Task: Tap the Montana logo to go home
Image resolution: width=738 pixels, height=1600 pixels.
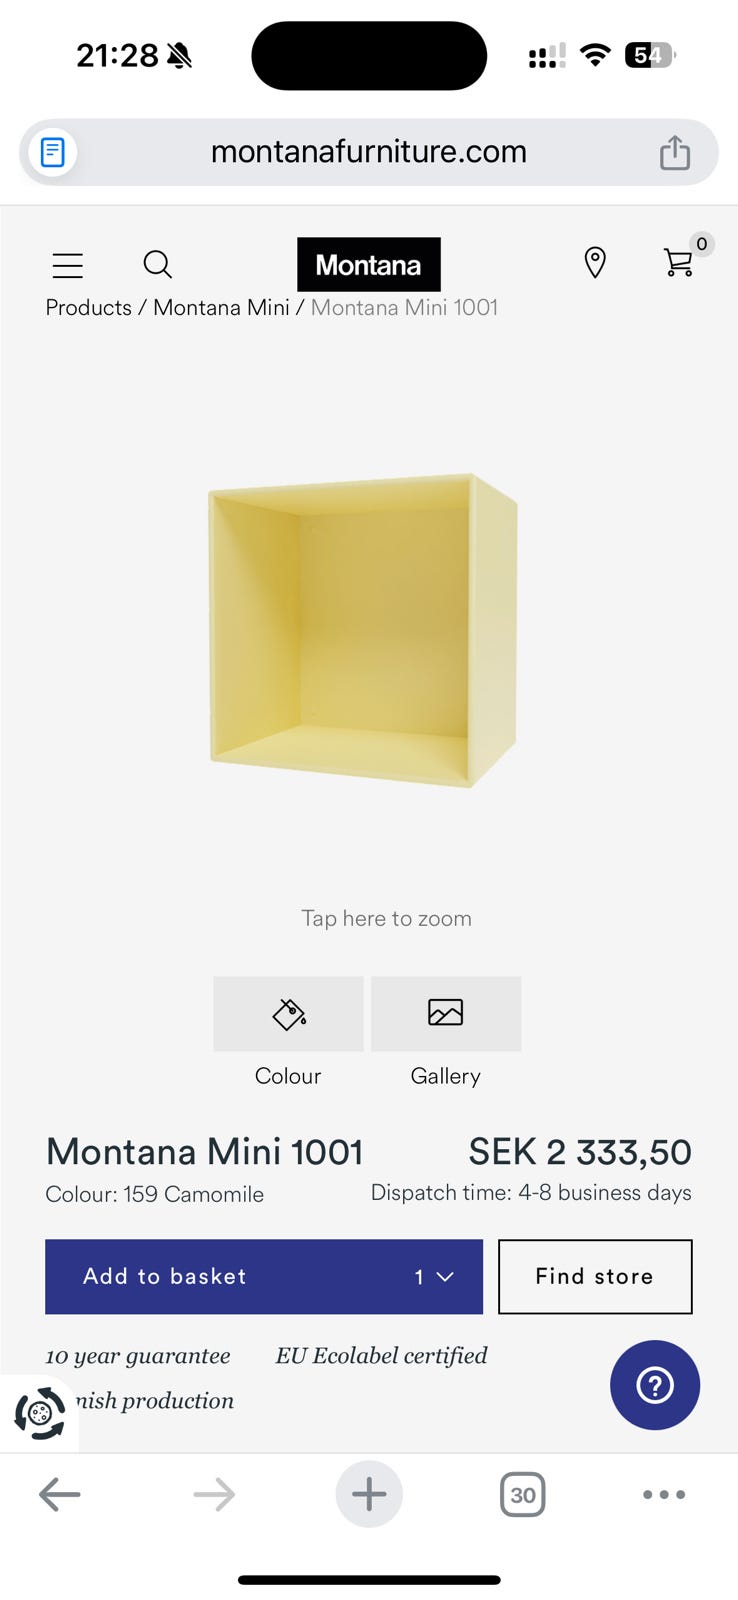Action: 369,265
